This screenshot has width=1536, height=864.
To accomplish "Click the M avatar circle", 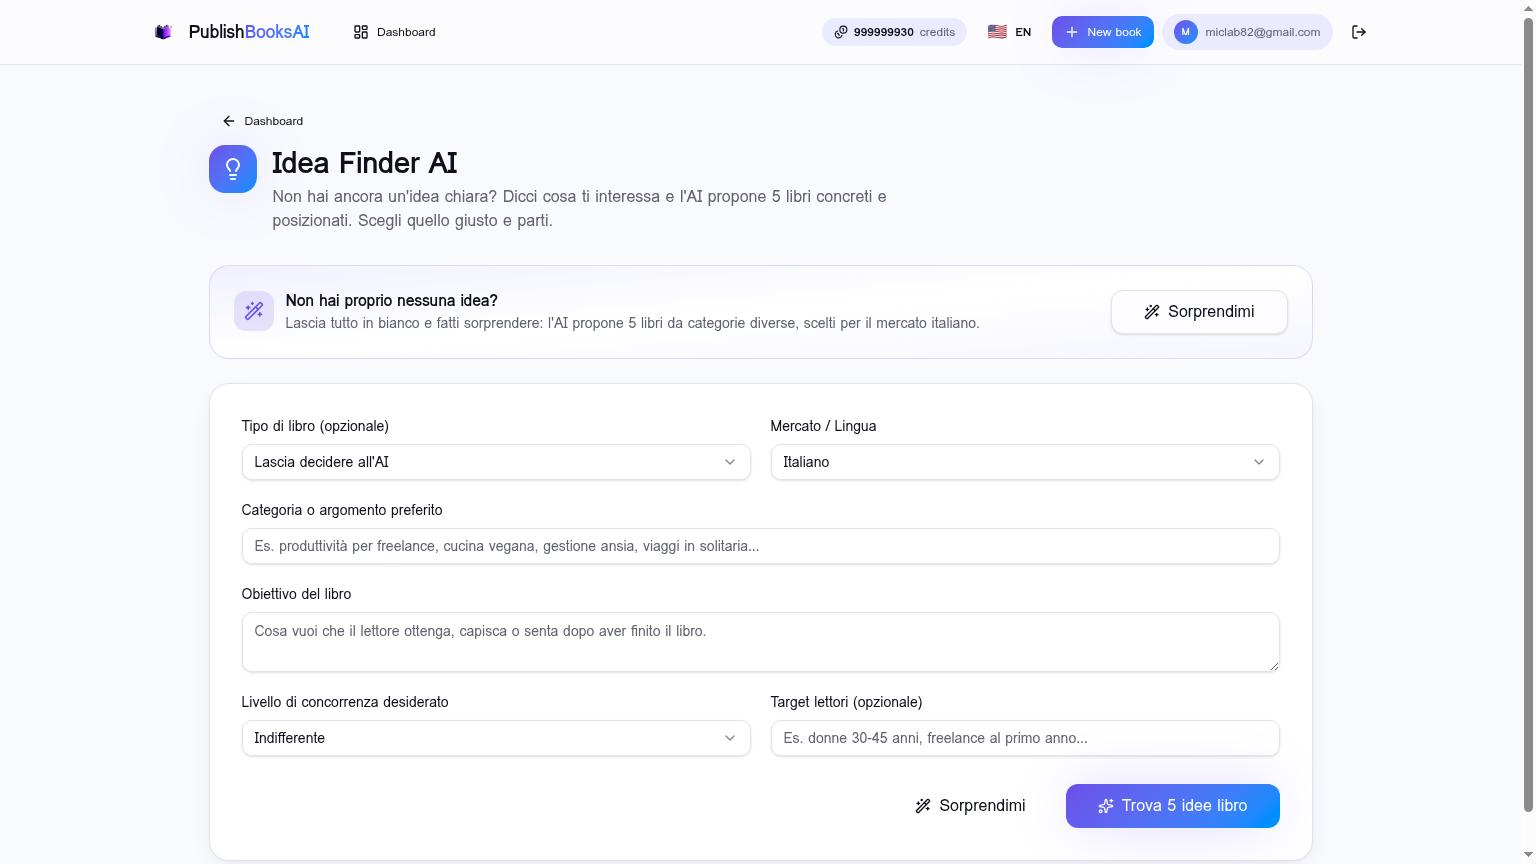I will point(1186,32).
